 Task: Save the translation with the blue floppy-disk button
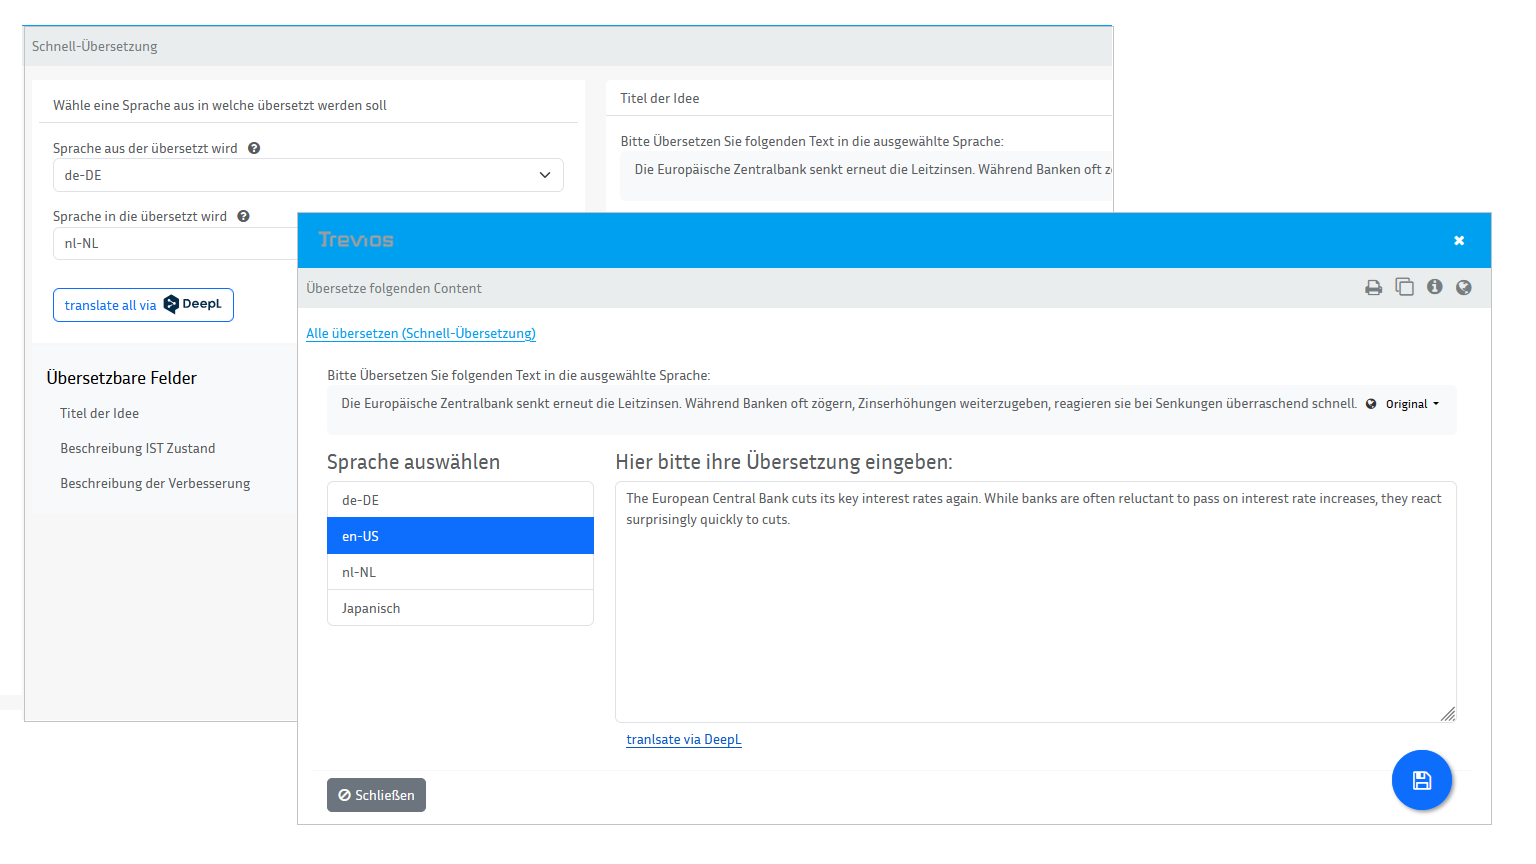point(1421,780)
